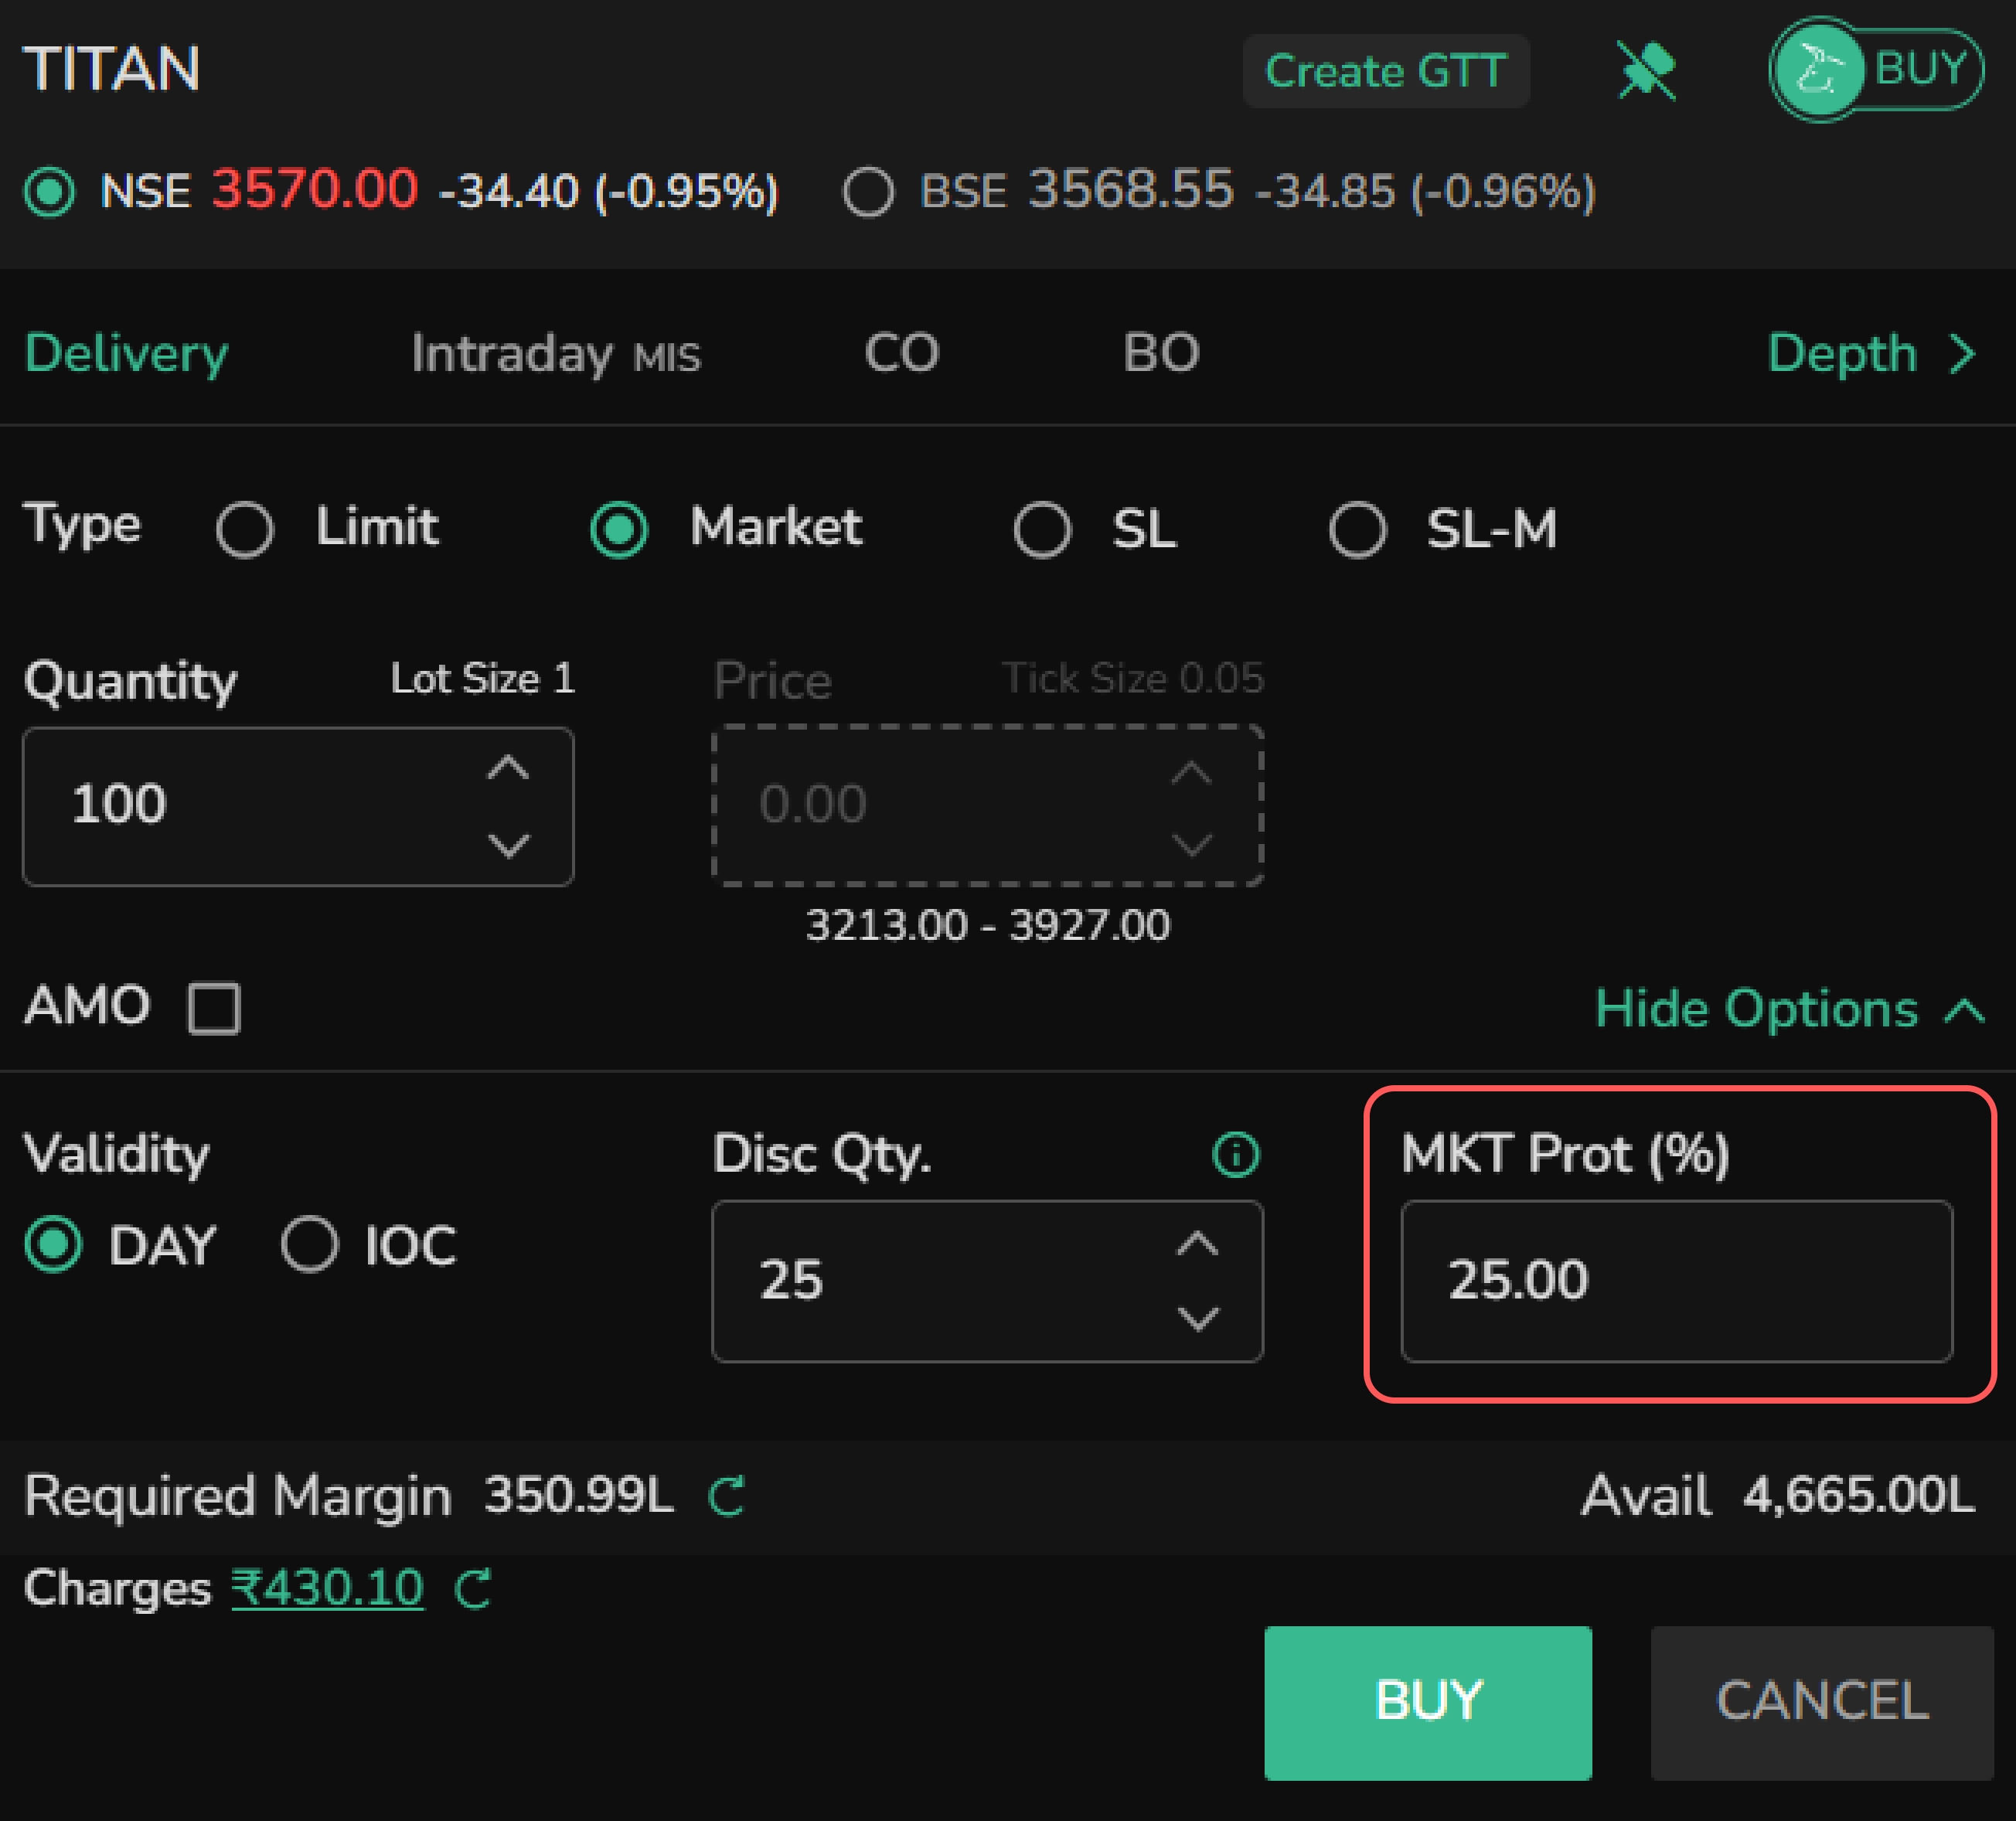Choose the SL-M order type

click(x=1357, y=529)
